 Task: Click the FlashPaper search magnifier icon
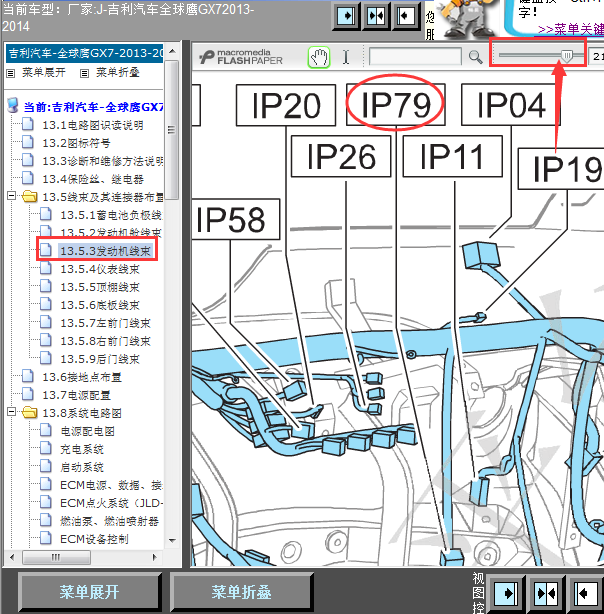(x=475, y=57)
